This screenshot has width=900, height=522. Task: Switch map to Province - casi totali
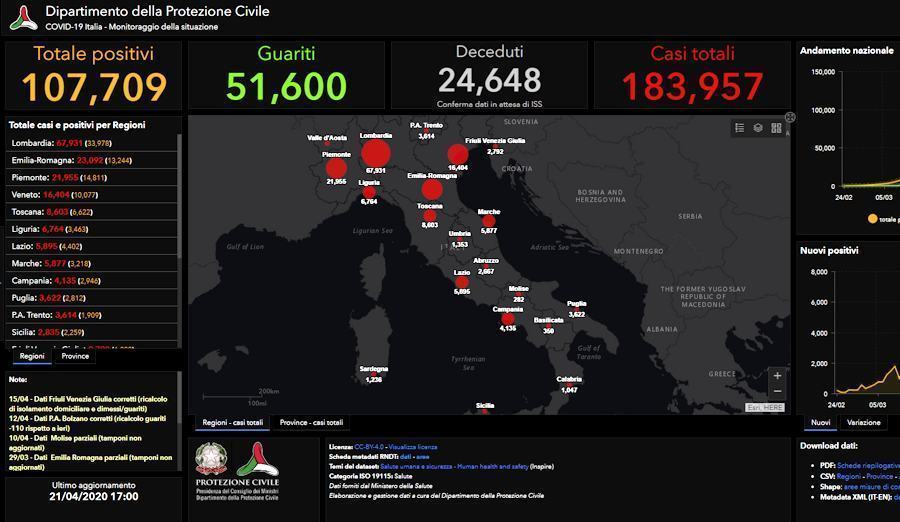311,423
